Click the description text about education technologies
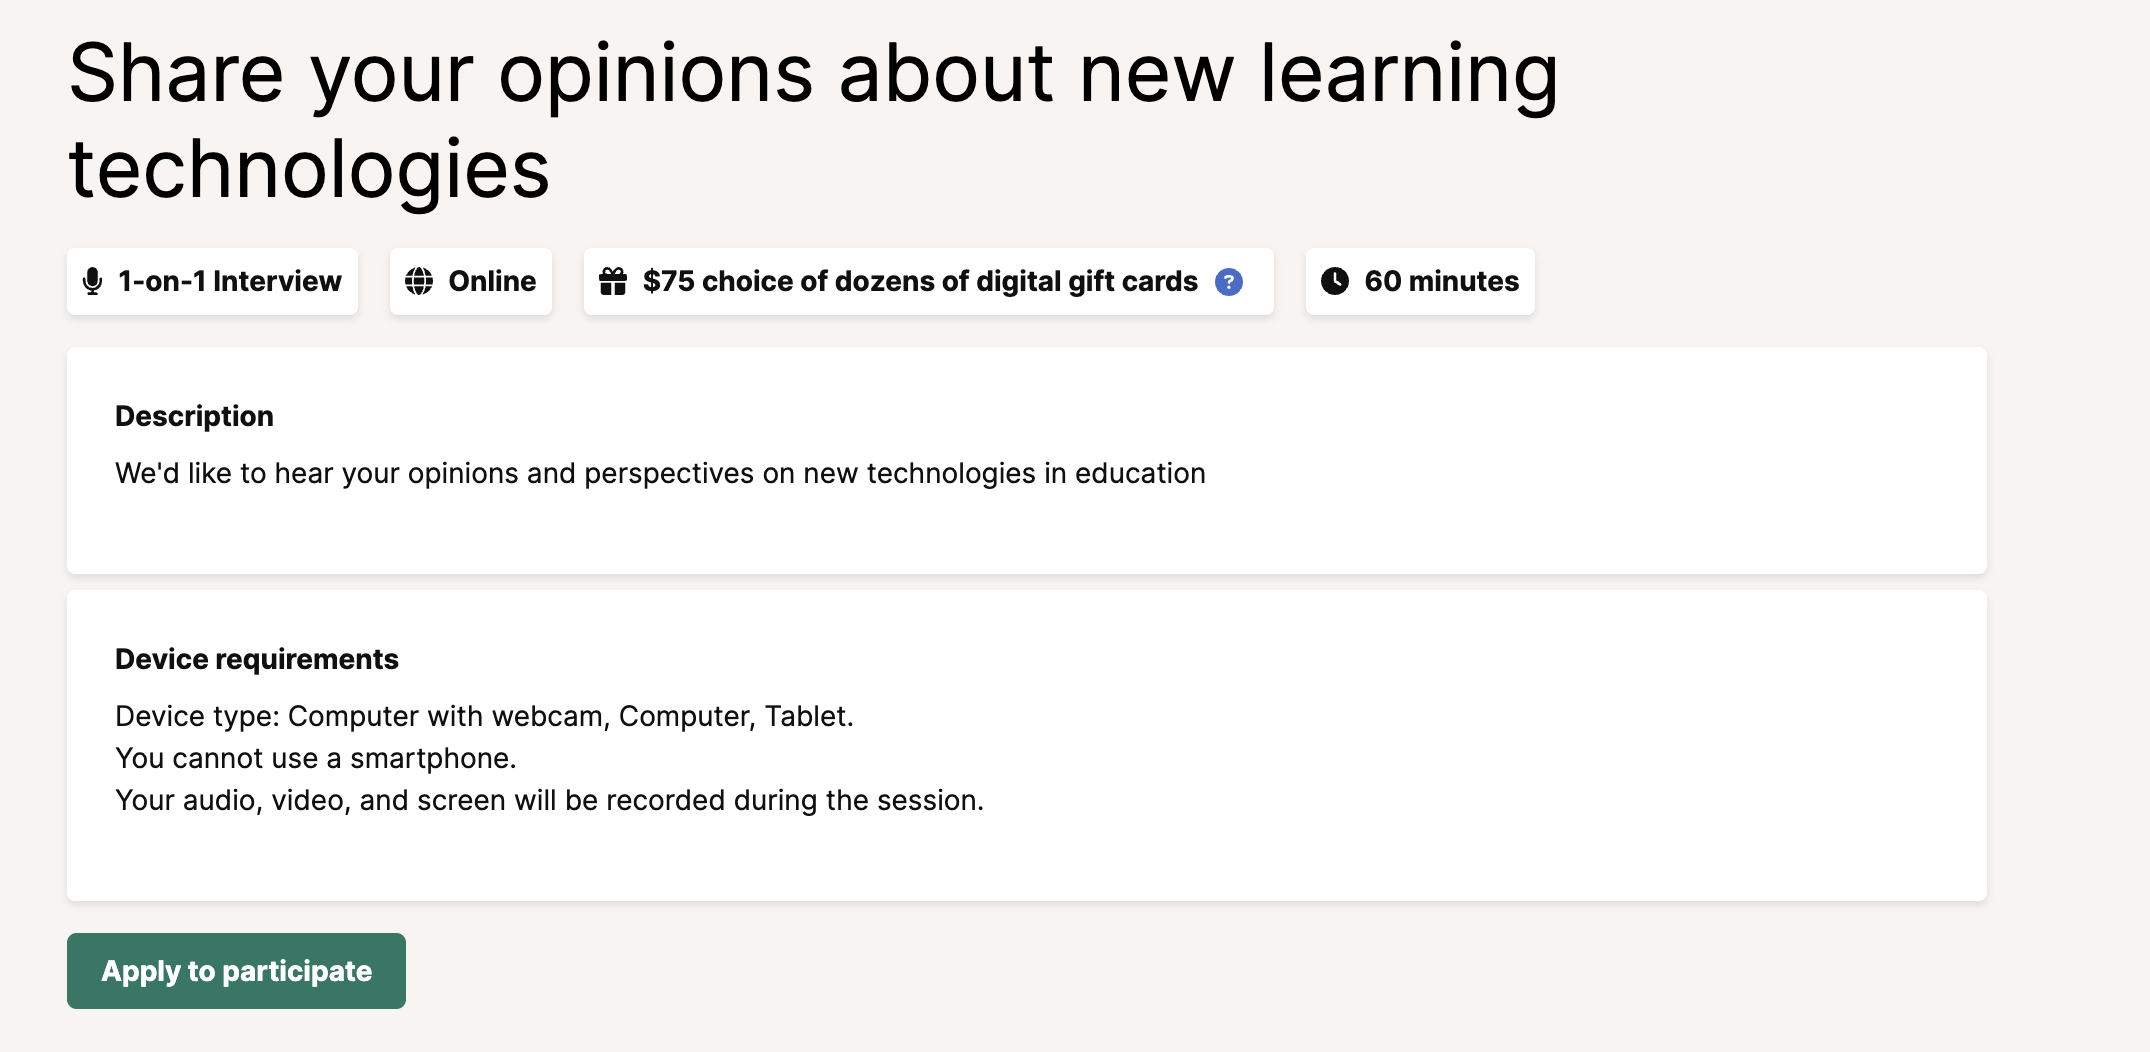 tap(660, 473)
